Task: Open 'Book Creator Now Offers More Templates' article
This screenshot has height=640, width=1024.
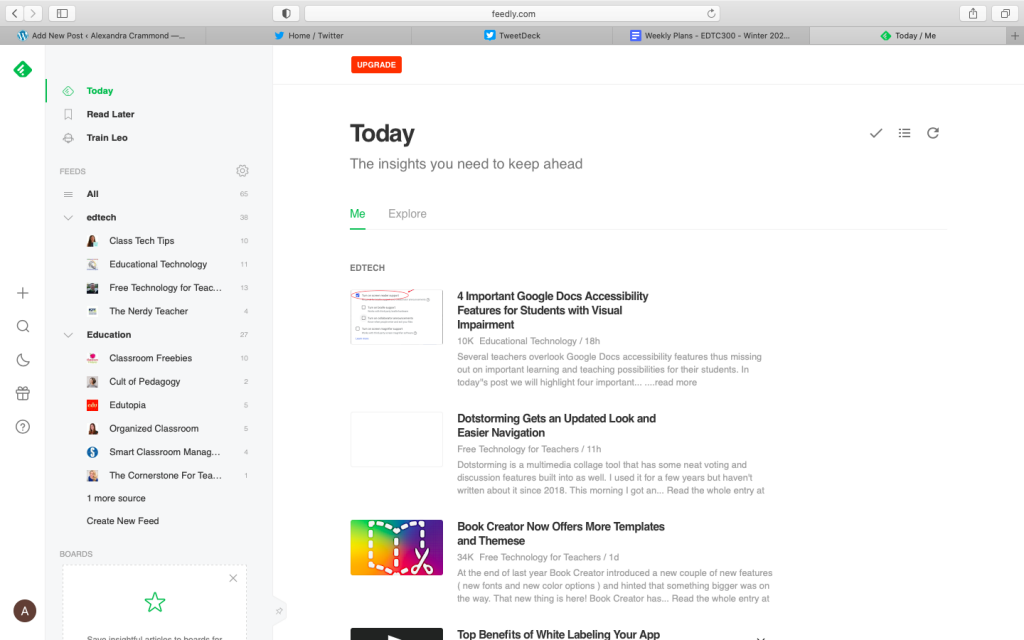Action: tap(561, 534)
